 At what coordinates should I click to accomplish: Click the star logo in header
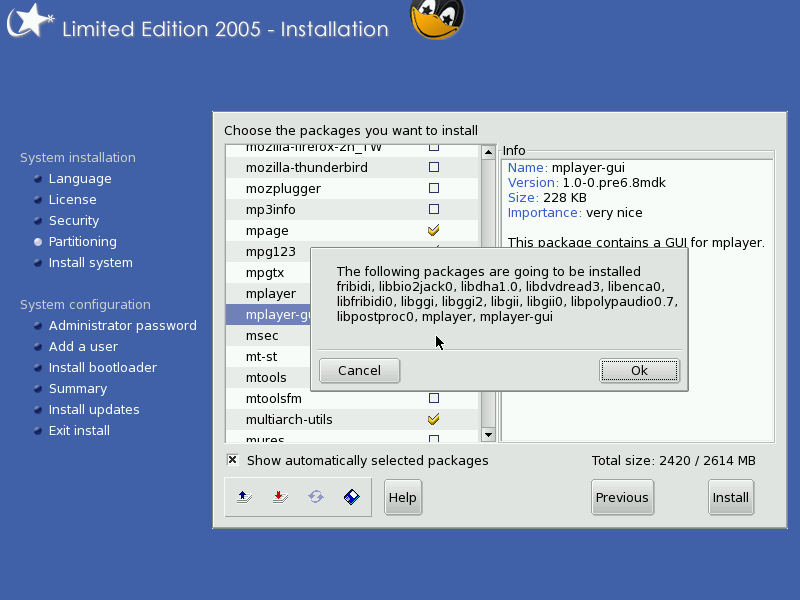30,20
